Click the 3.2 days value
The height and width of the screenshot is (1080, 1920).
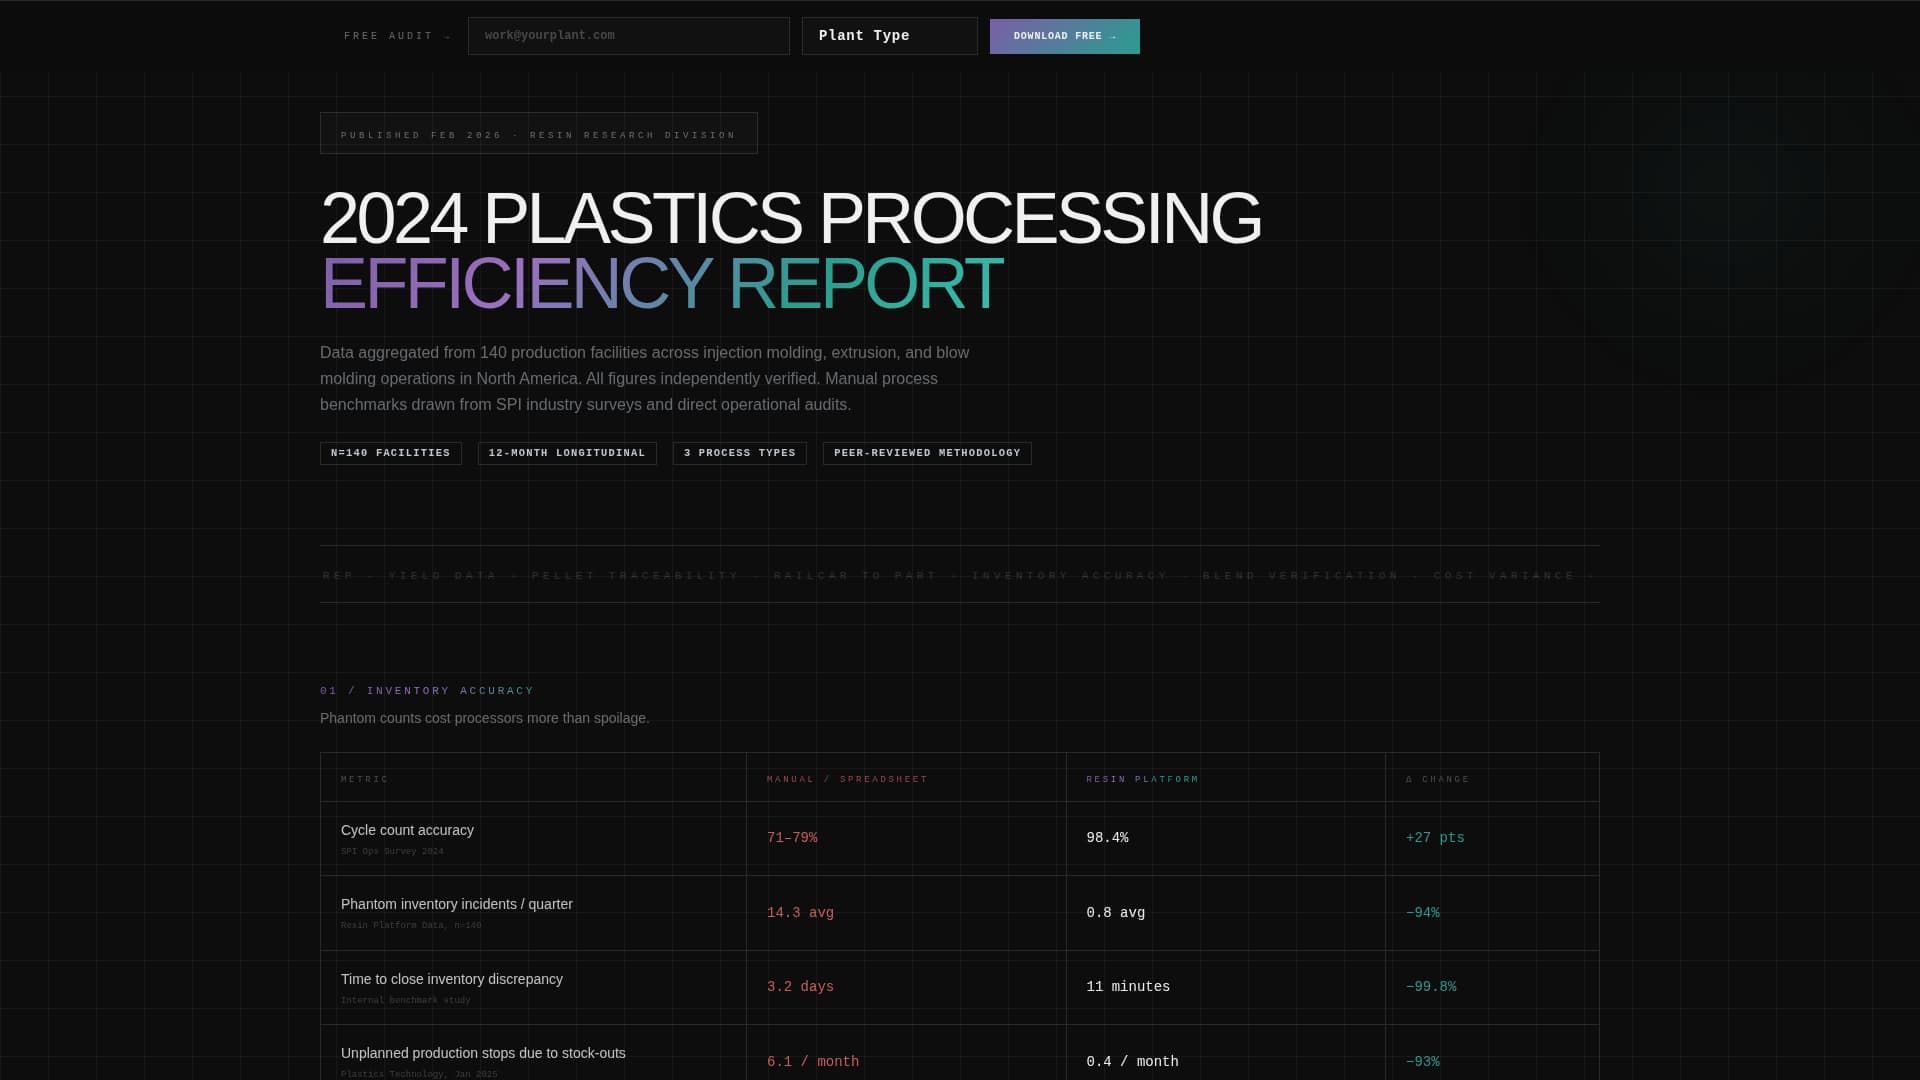tap(800, 987)
